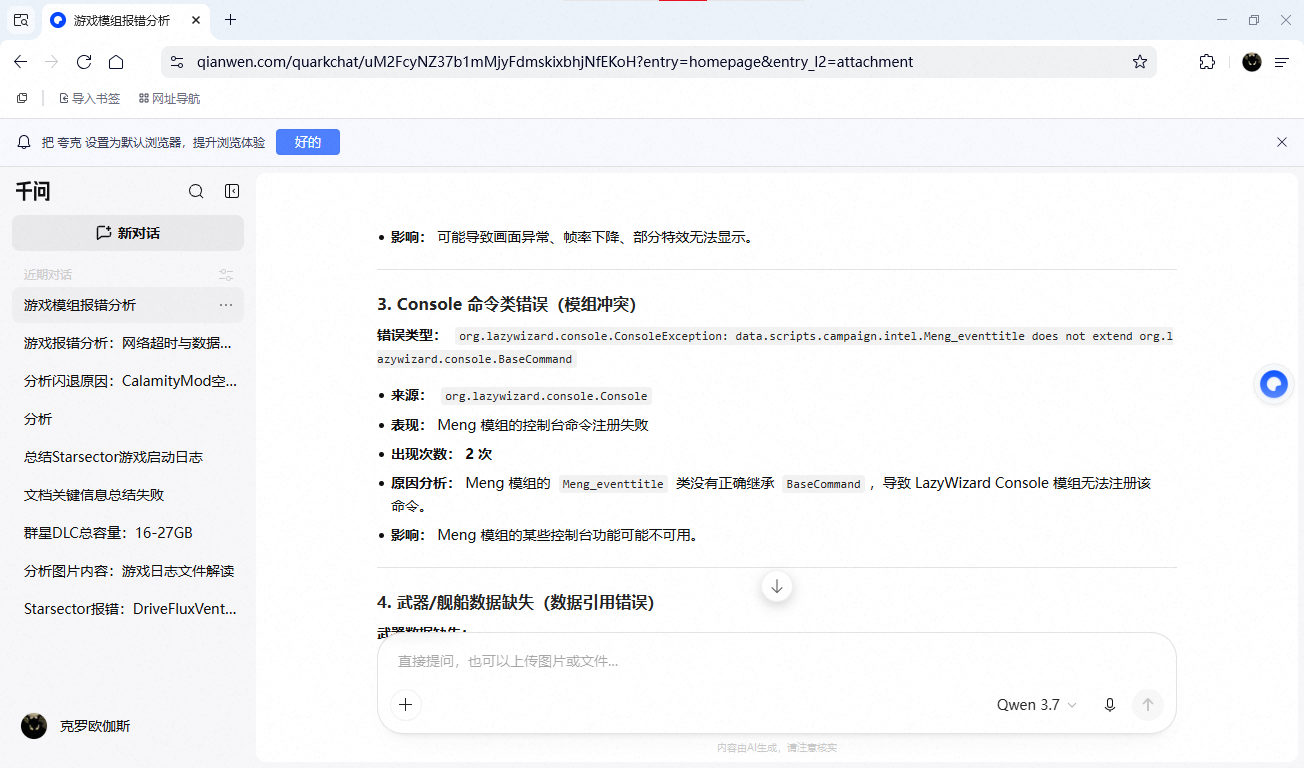
Task: Open the options menu for 游戏模组报错分析
Action: coord(226,305)
